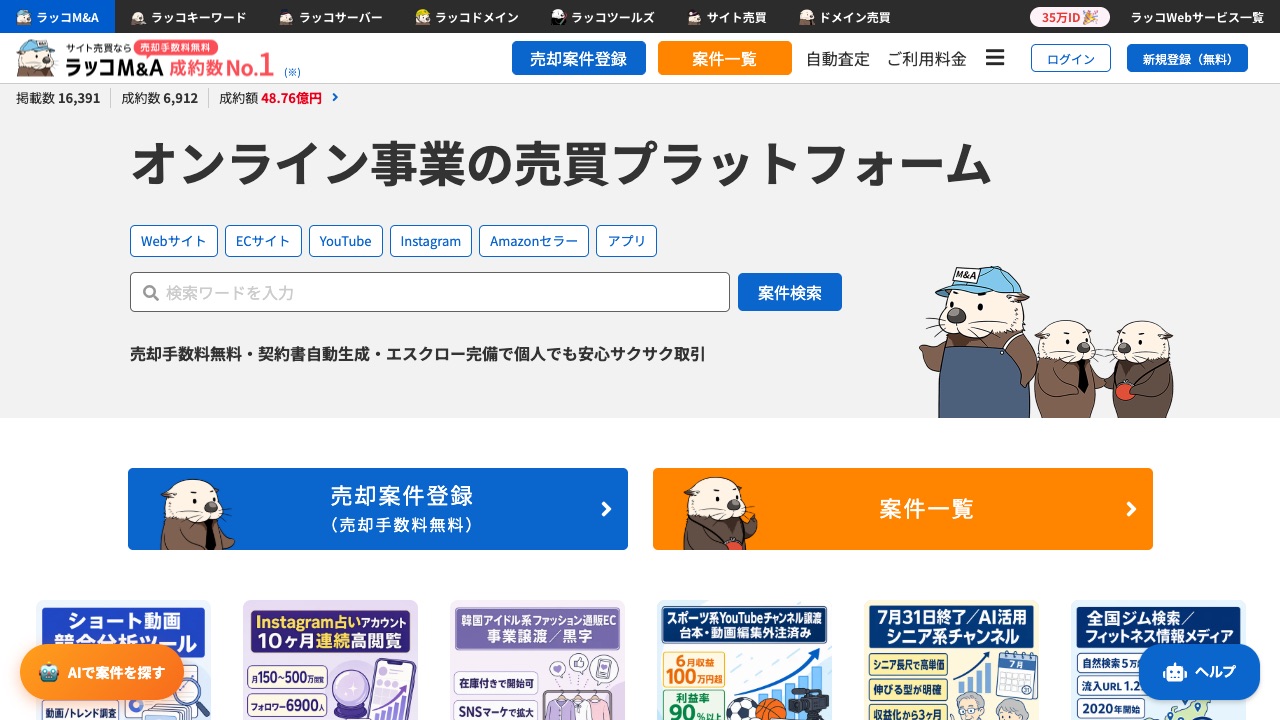This screenshot has height=720, width=1280.
Task: Click the 35万ID badge
Action: (x=1069, y=17)
